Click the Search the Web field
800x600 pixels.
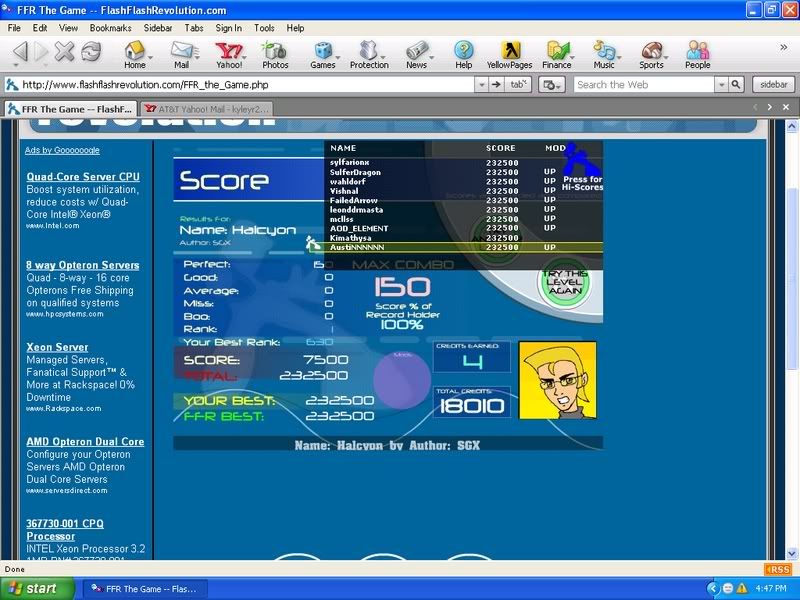650,85
